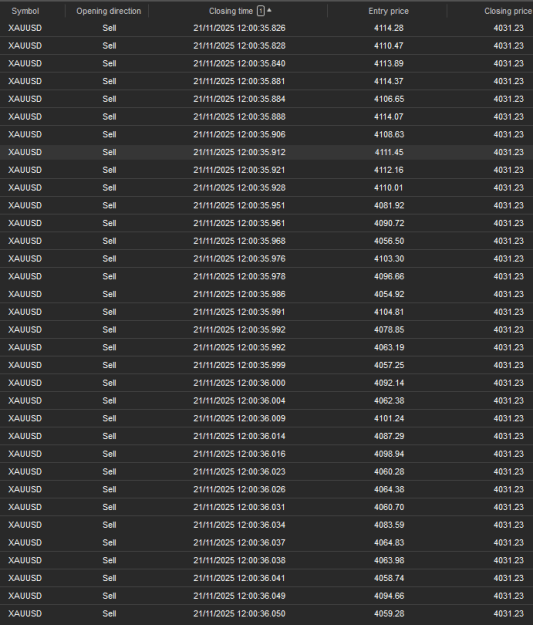Screen dimensions: 533x625
Task: Select the trade closed at 12:00:35.912
Action: [266, 152]
